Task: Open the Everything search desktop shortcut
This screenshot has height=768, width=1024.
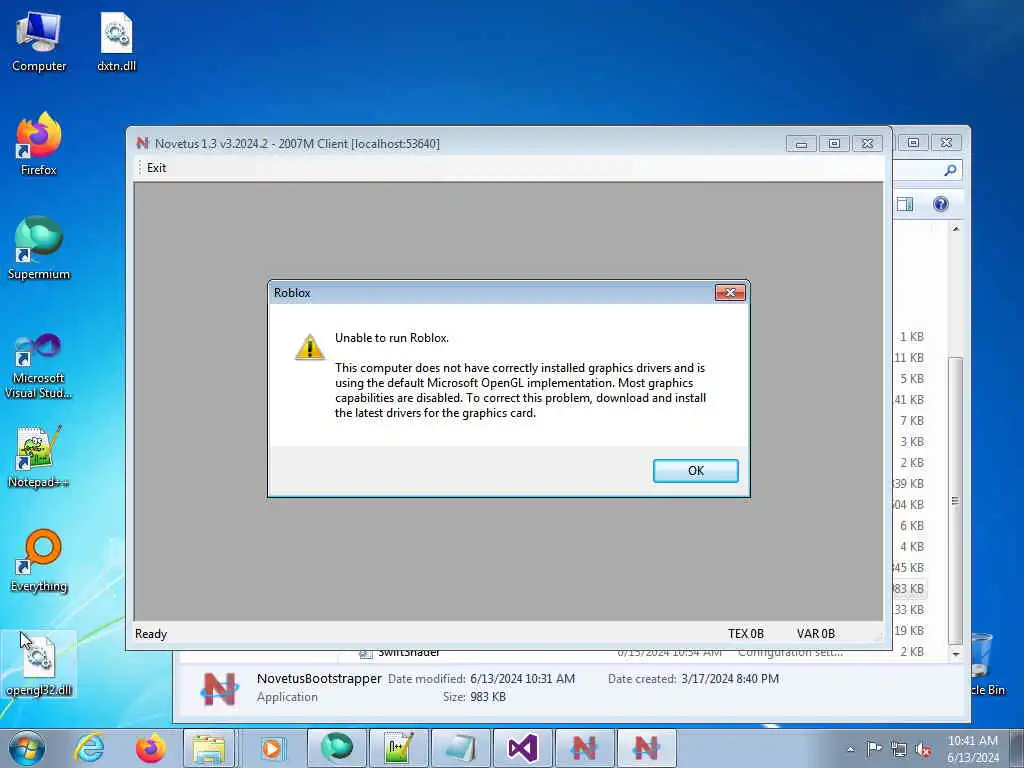Action: 39,561
